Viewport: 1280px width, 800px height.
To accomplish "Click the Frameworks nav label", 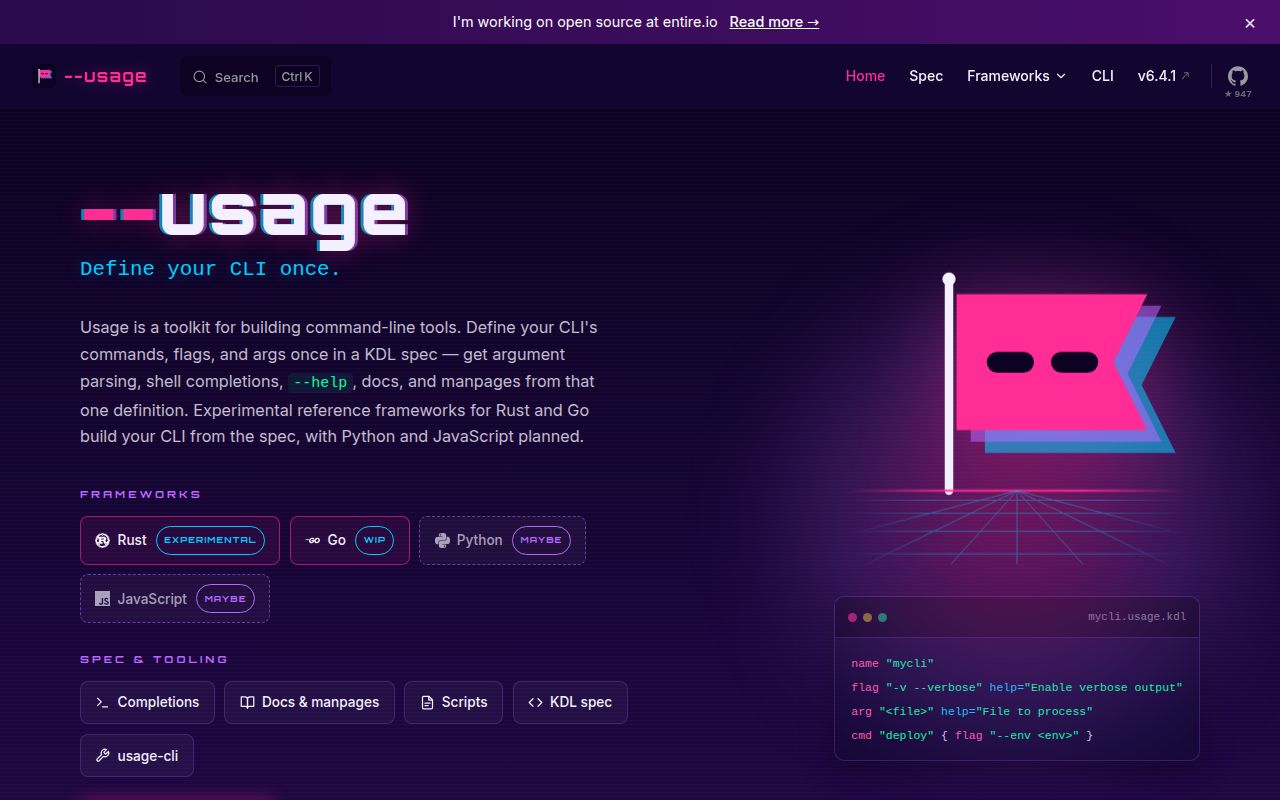I will click(1008, 76).
